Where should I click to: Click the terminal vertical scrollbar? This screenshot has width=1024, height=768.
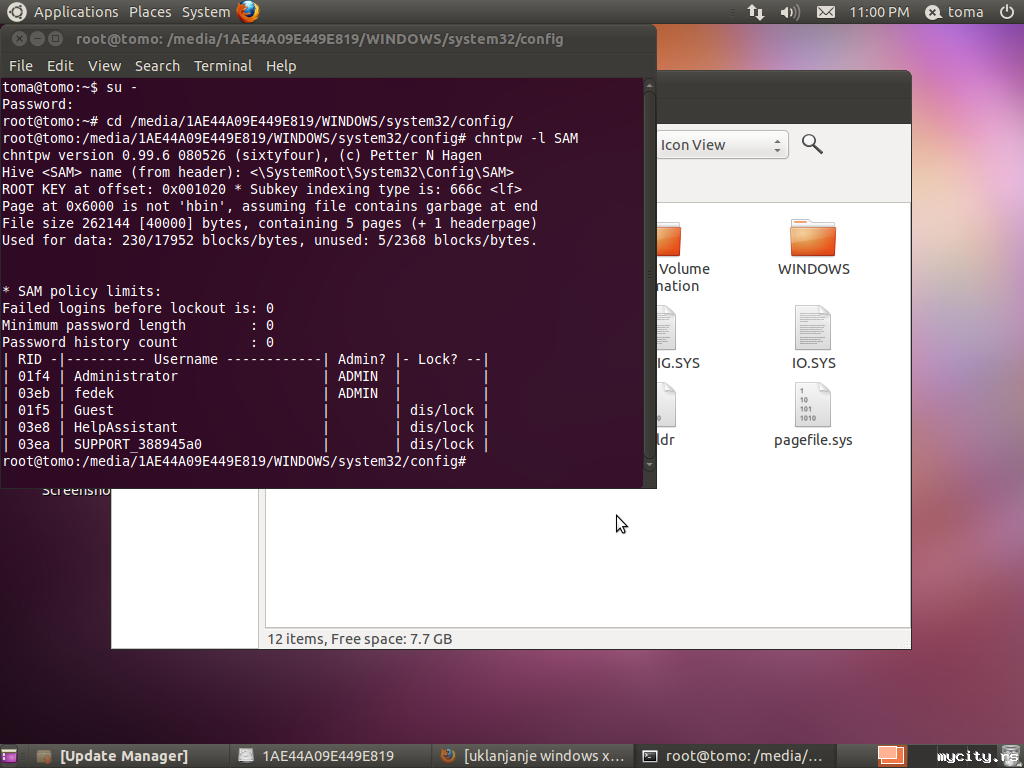point(649,280)
